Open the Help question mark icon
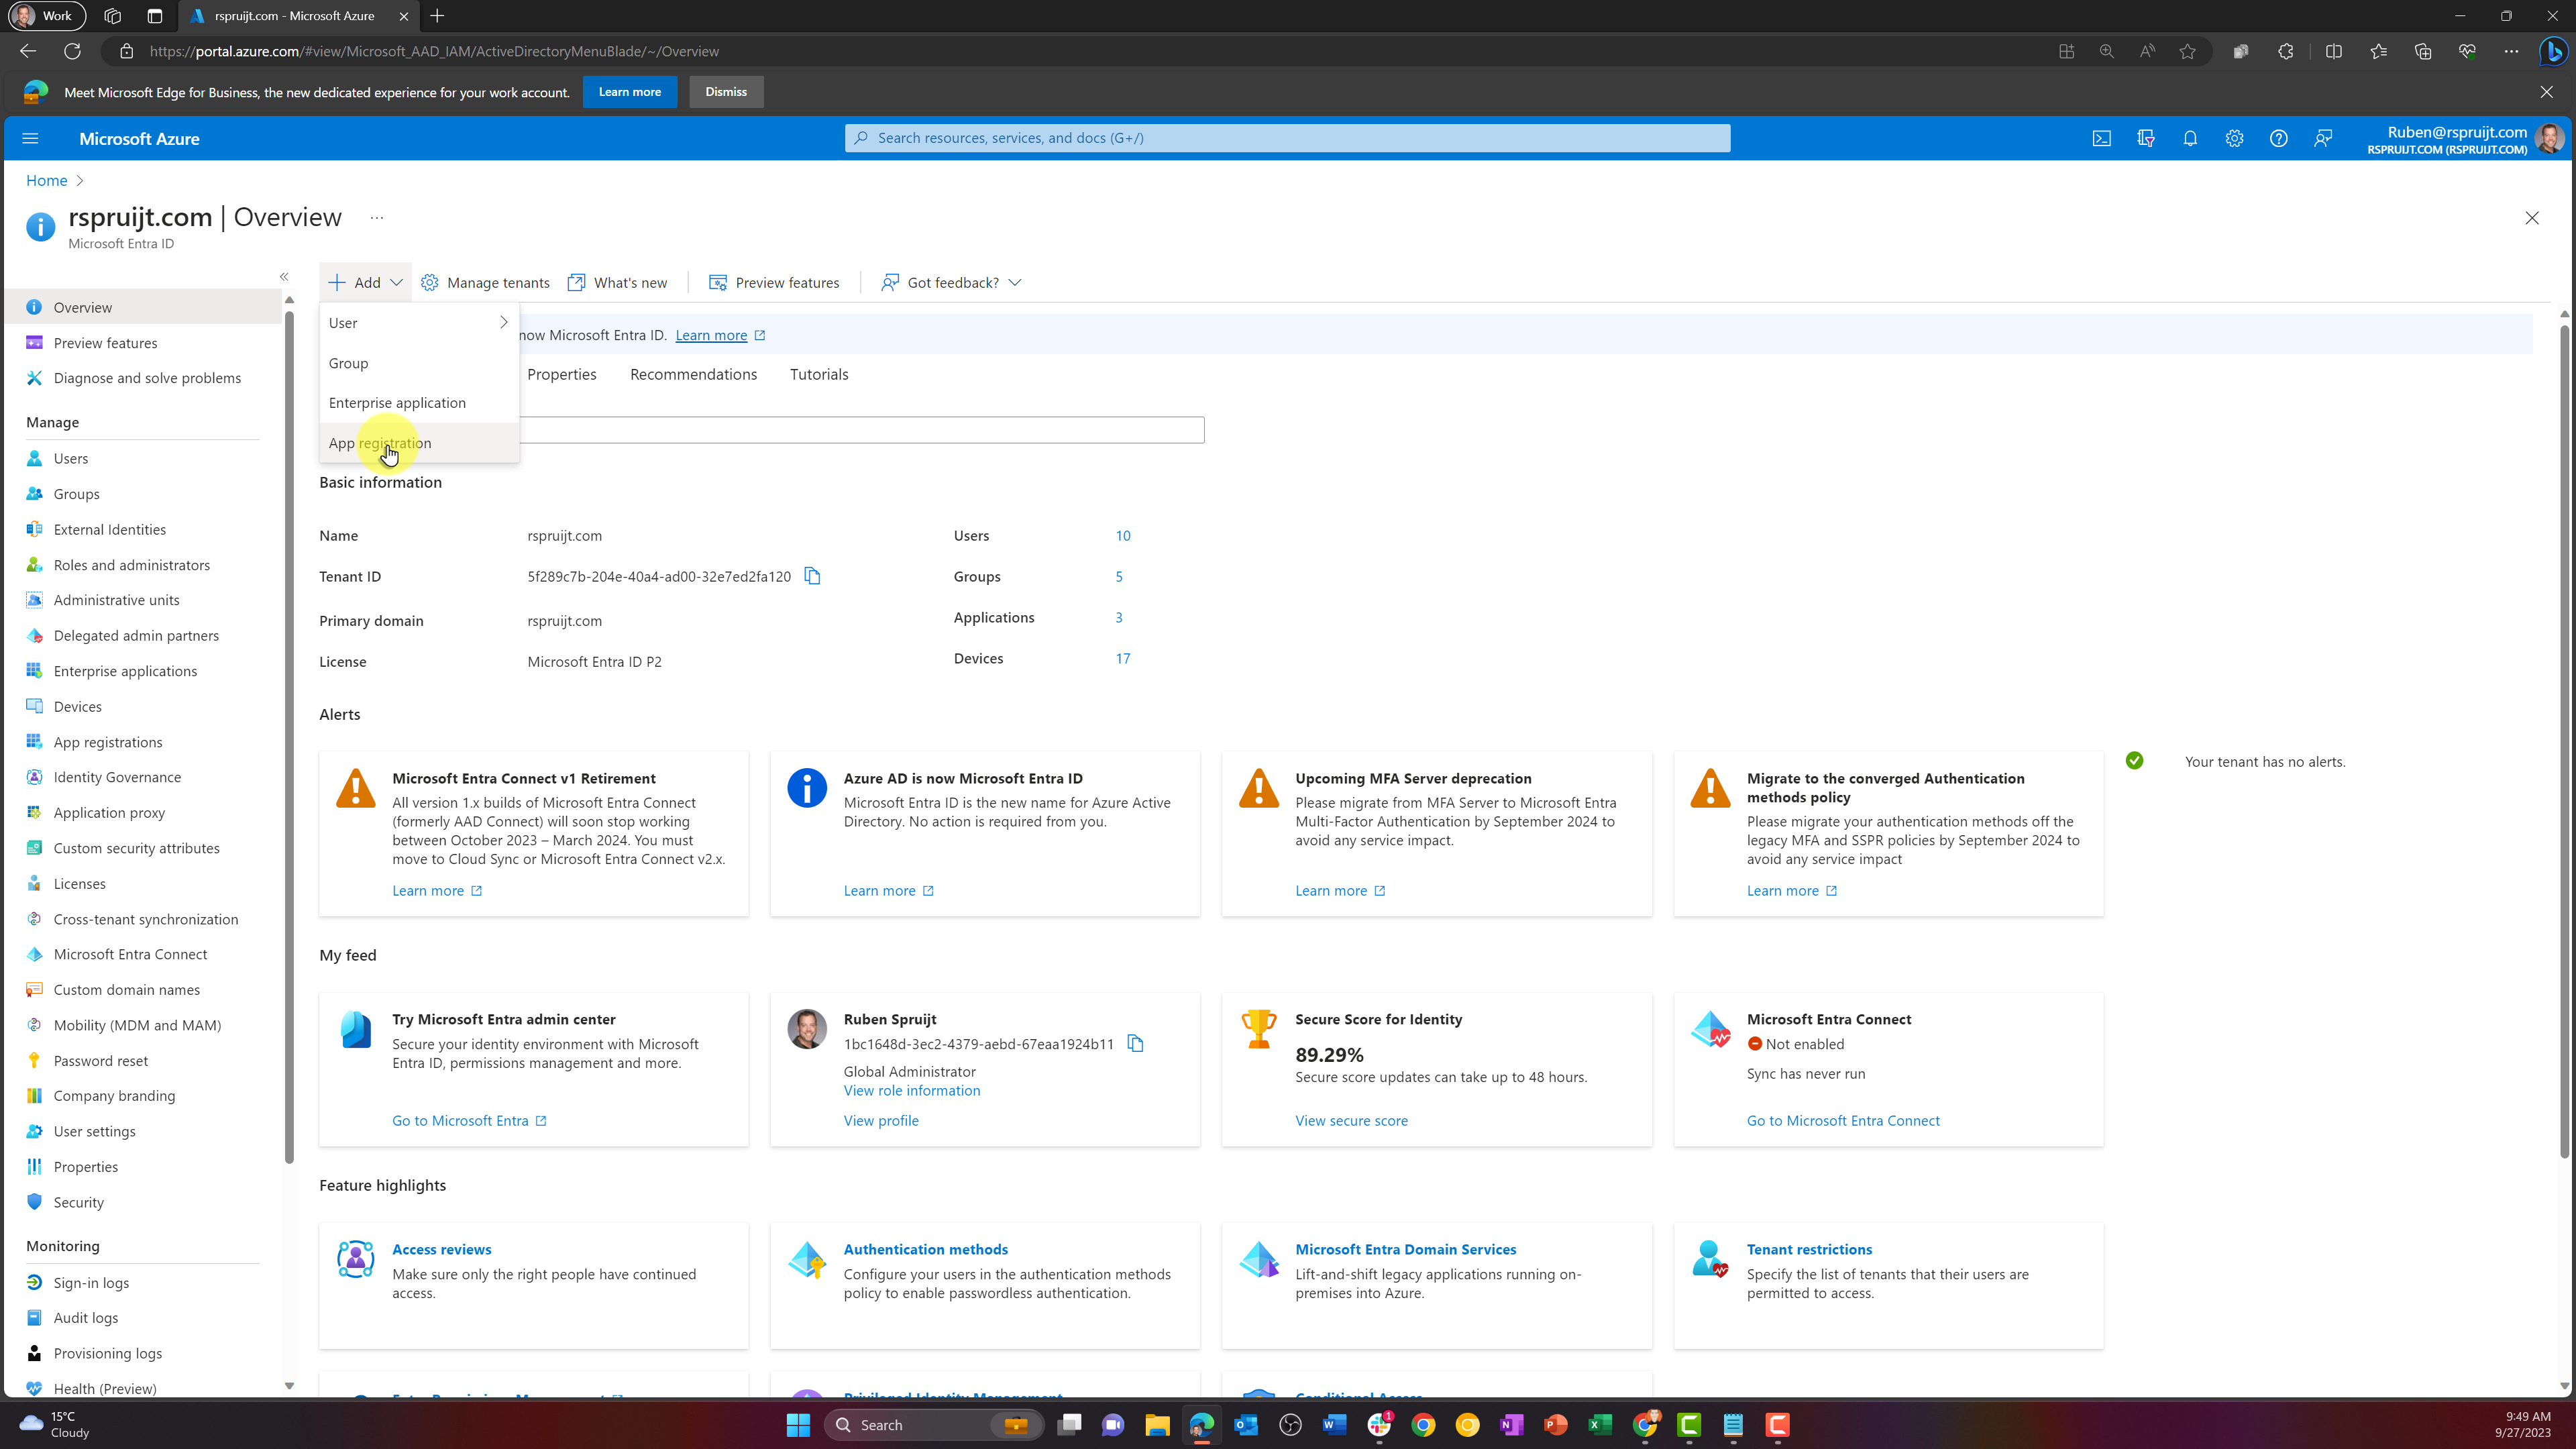The width and height of the screenshot is (2576, 1449). 2279,138
